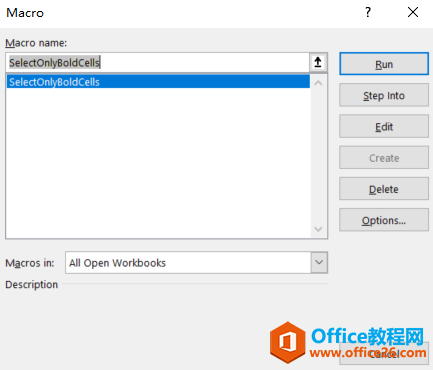433x370 pixels.
Task: Click the Step Into button
Action: pos(384,95)
